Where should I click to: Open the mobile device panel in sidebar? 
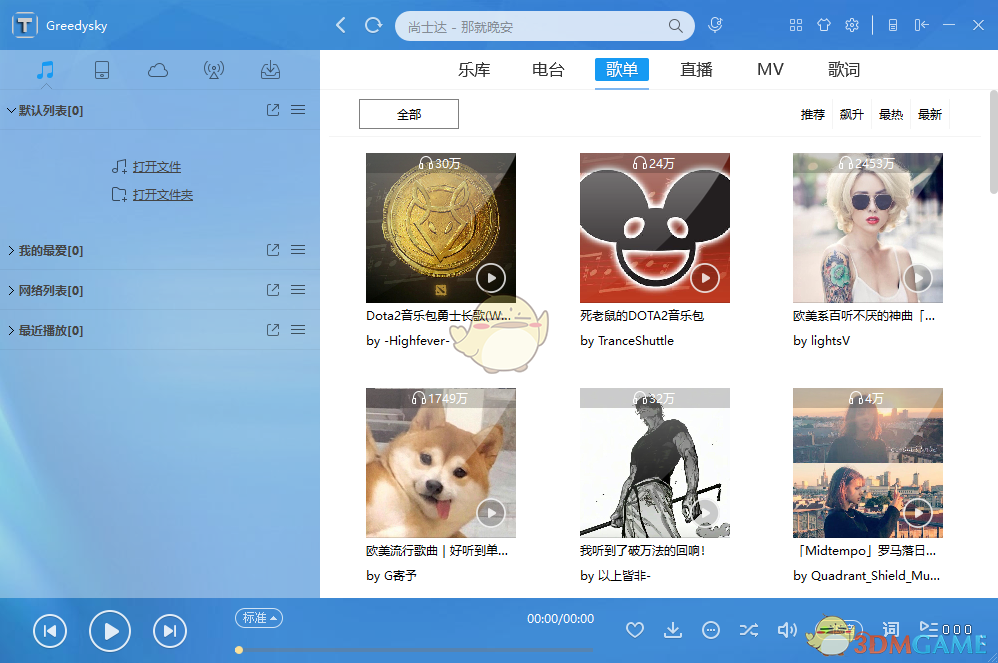pos(102,70)
